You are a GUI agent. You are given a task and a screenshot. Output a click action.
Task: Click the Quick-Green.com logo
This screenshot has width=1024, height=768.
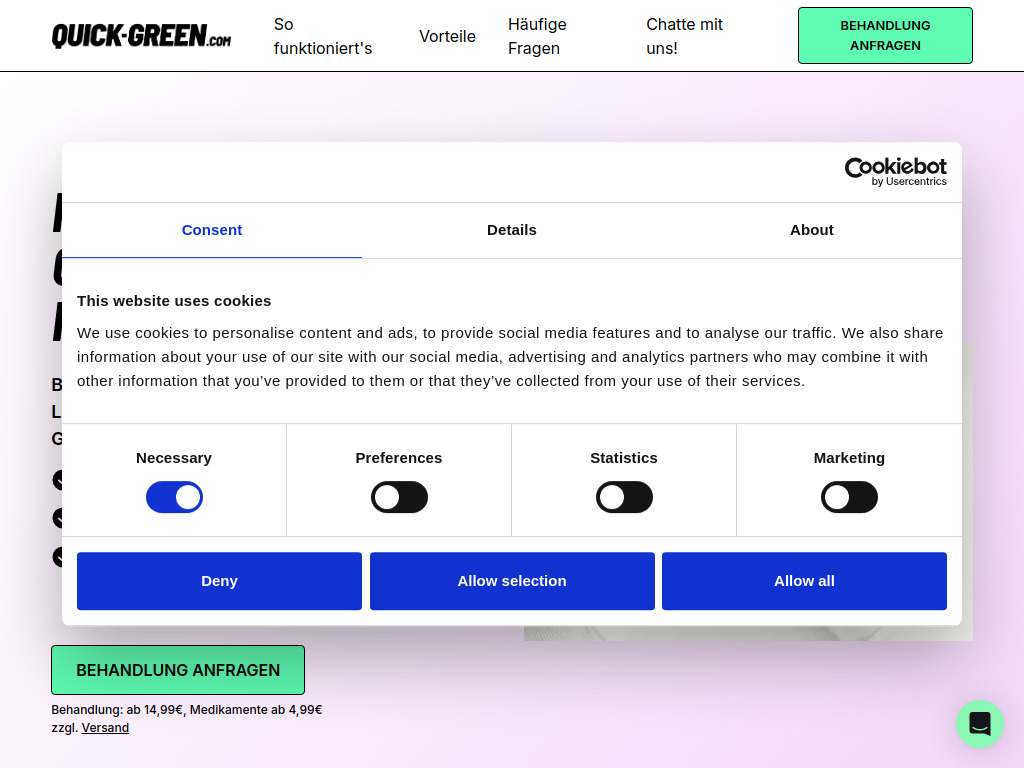click(140, 35)
